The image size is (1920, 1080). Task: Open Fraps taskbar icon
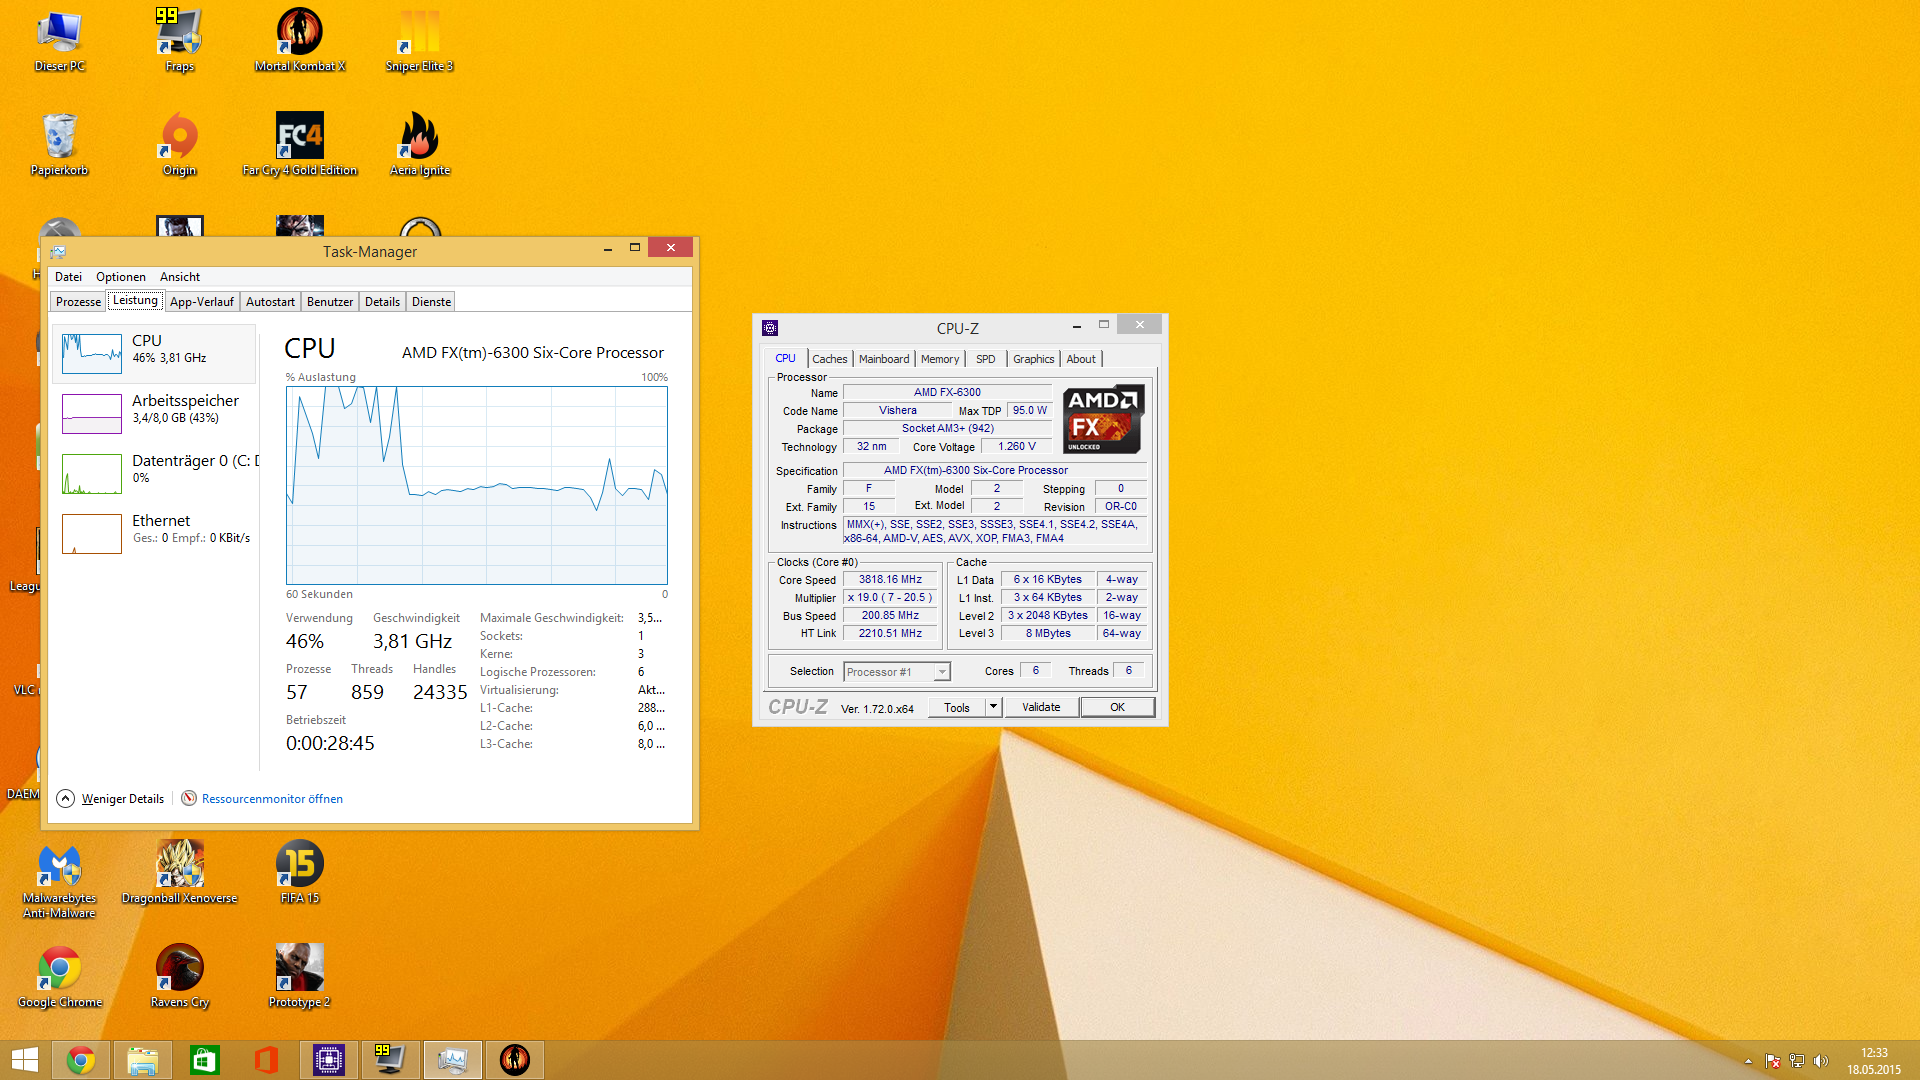[390, 1059]
